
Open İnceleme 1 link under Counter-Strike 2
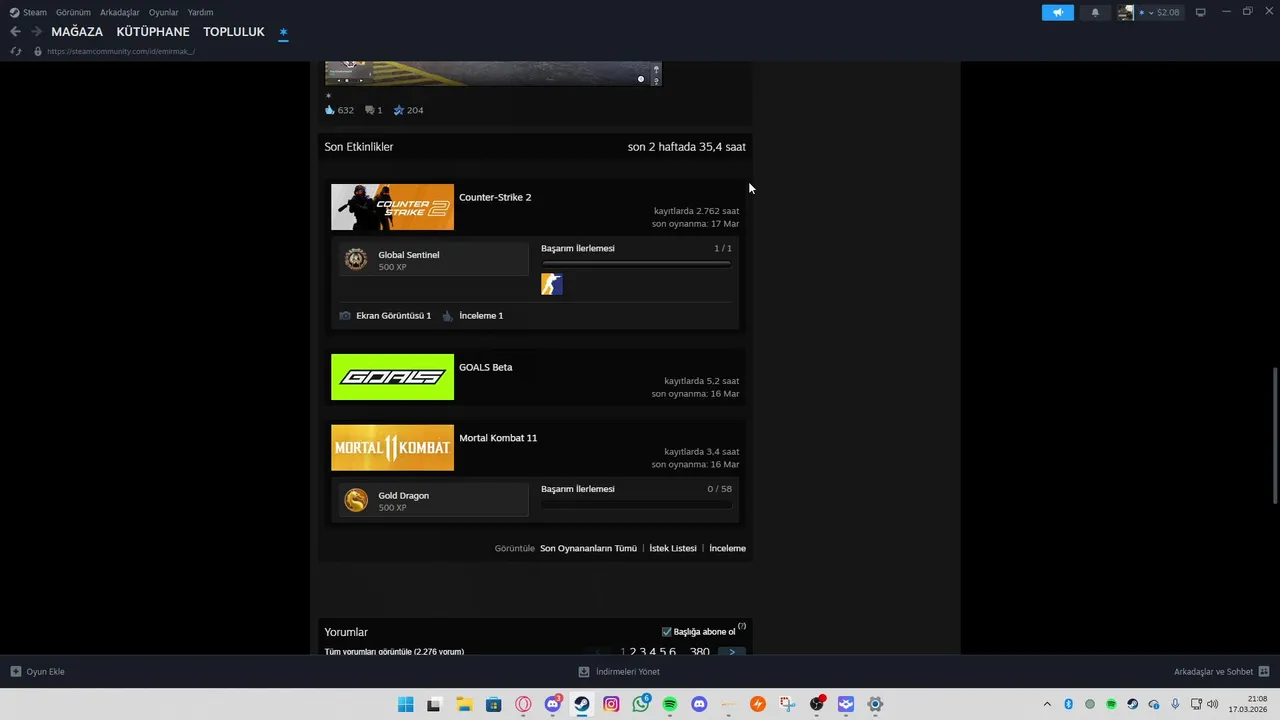pyautogui.click(x=481, y=315)
